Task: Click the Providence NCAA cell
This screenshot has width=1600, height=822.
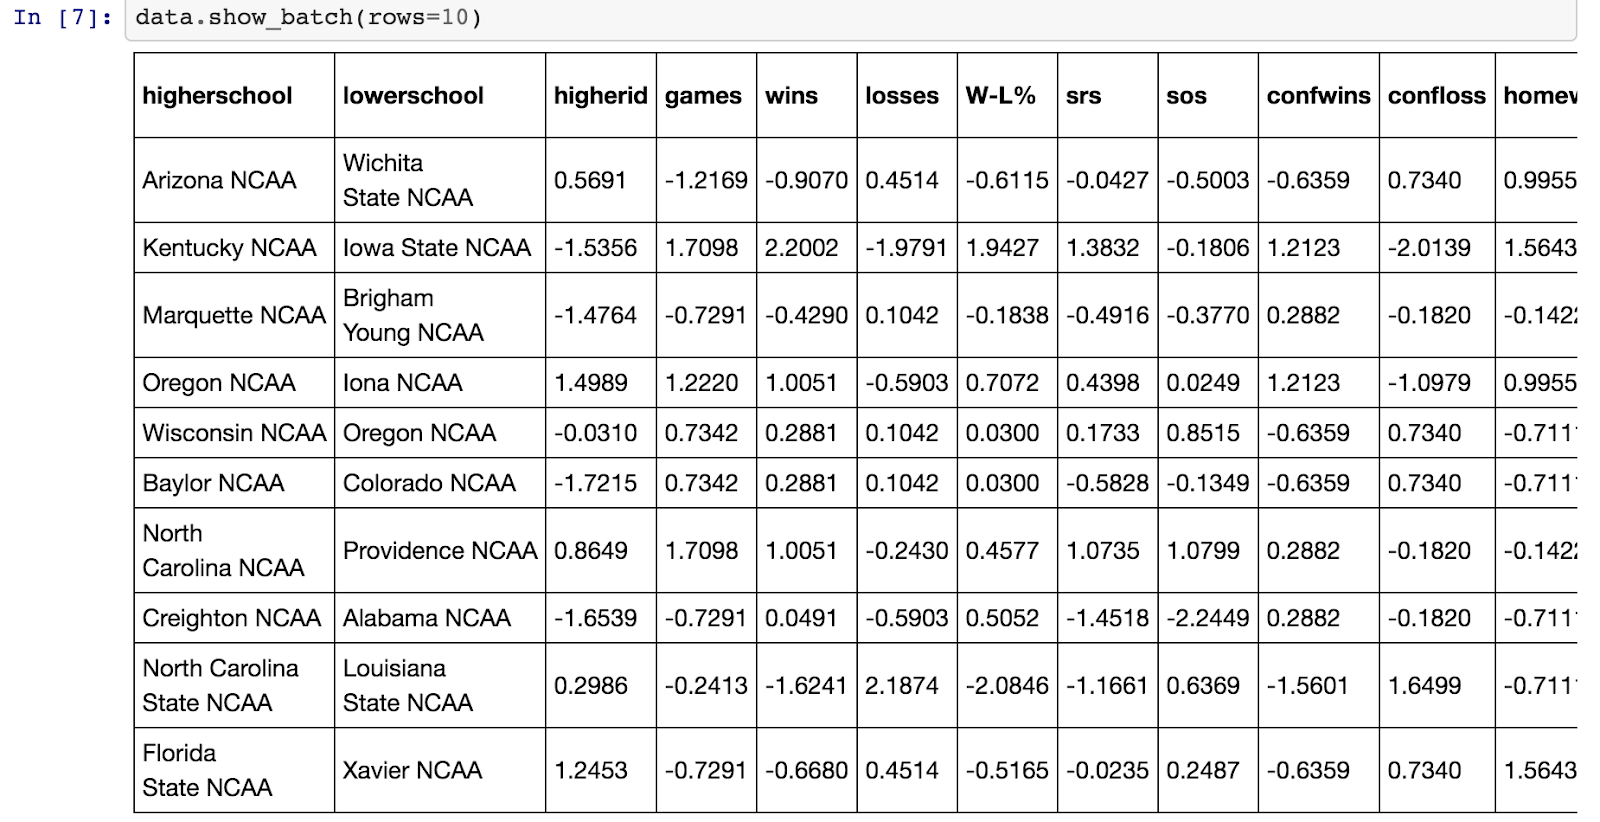Action: [x=440, y=550]
